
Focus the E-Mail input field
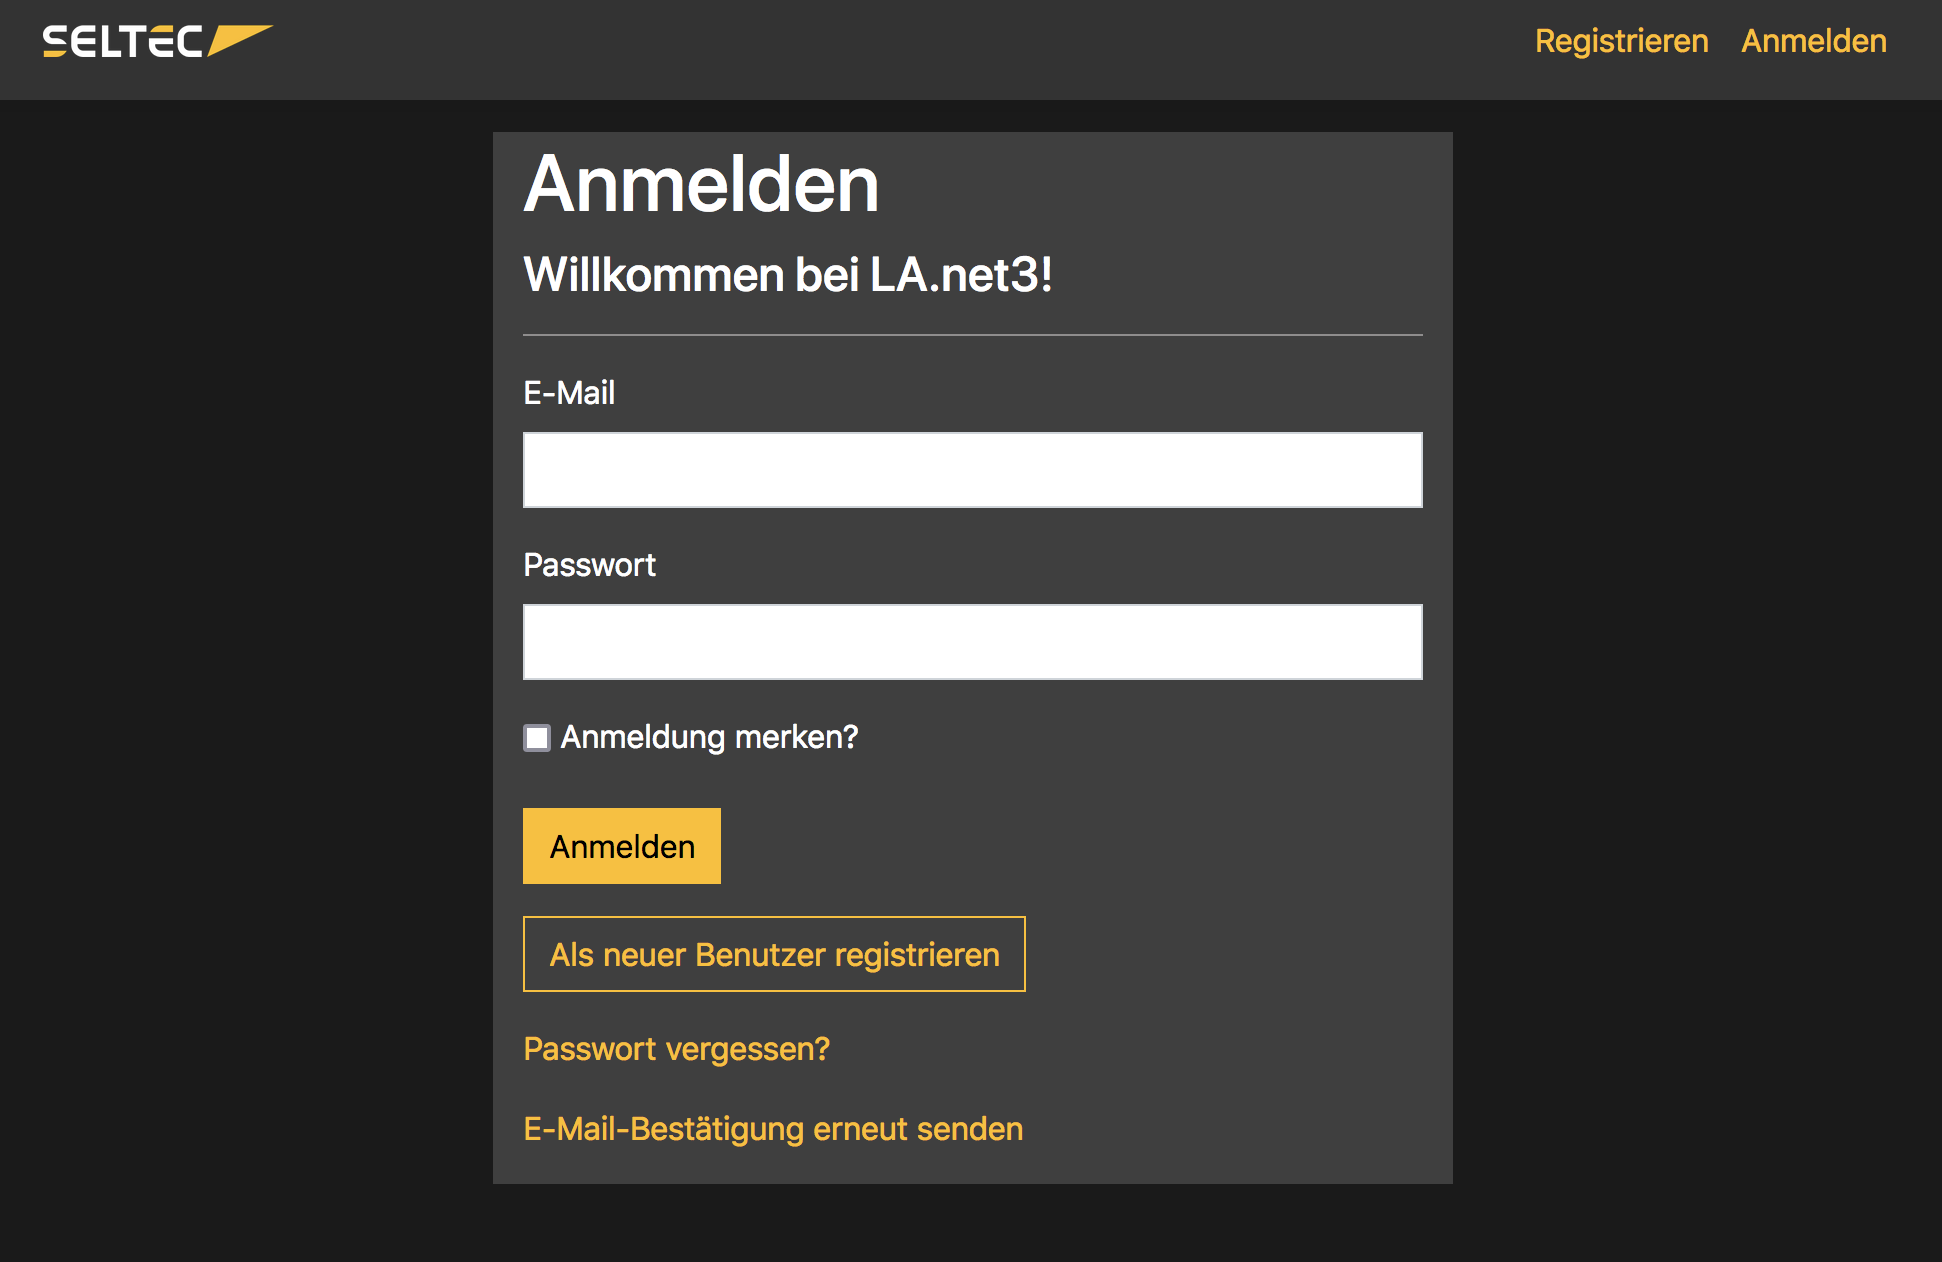point(972,470)
